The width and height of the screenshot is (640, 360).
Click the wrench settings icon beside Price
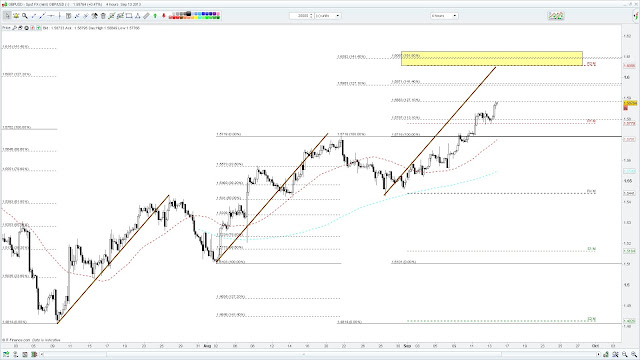point(14,28)
